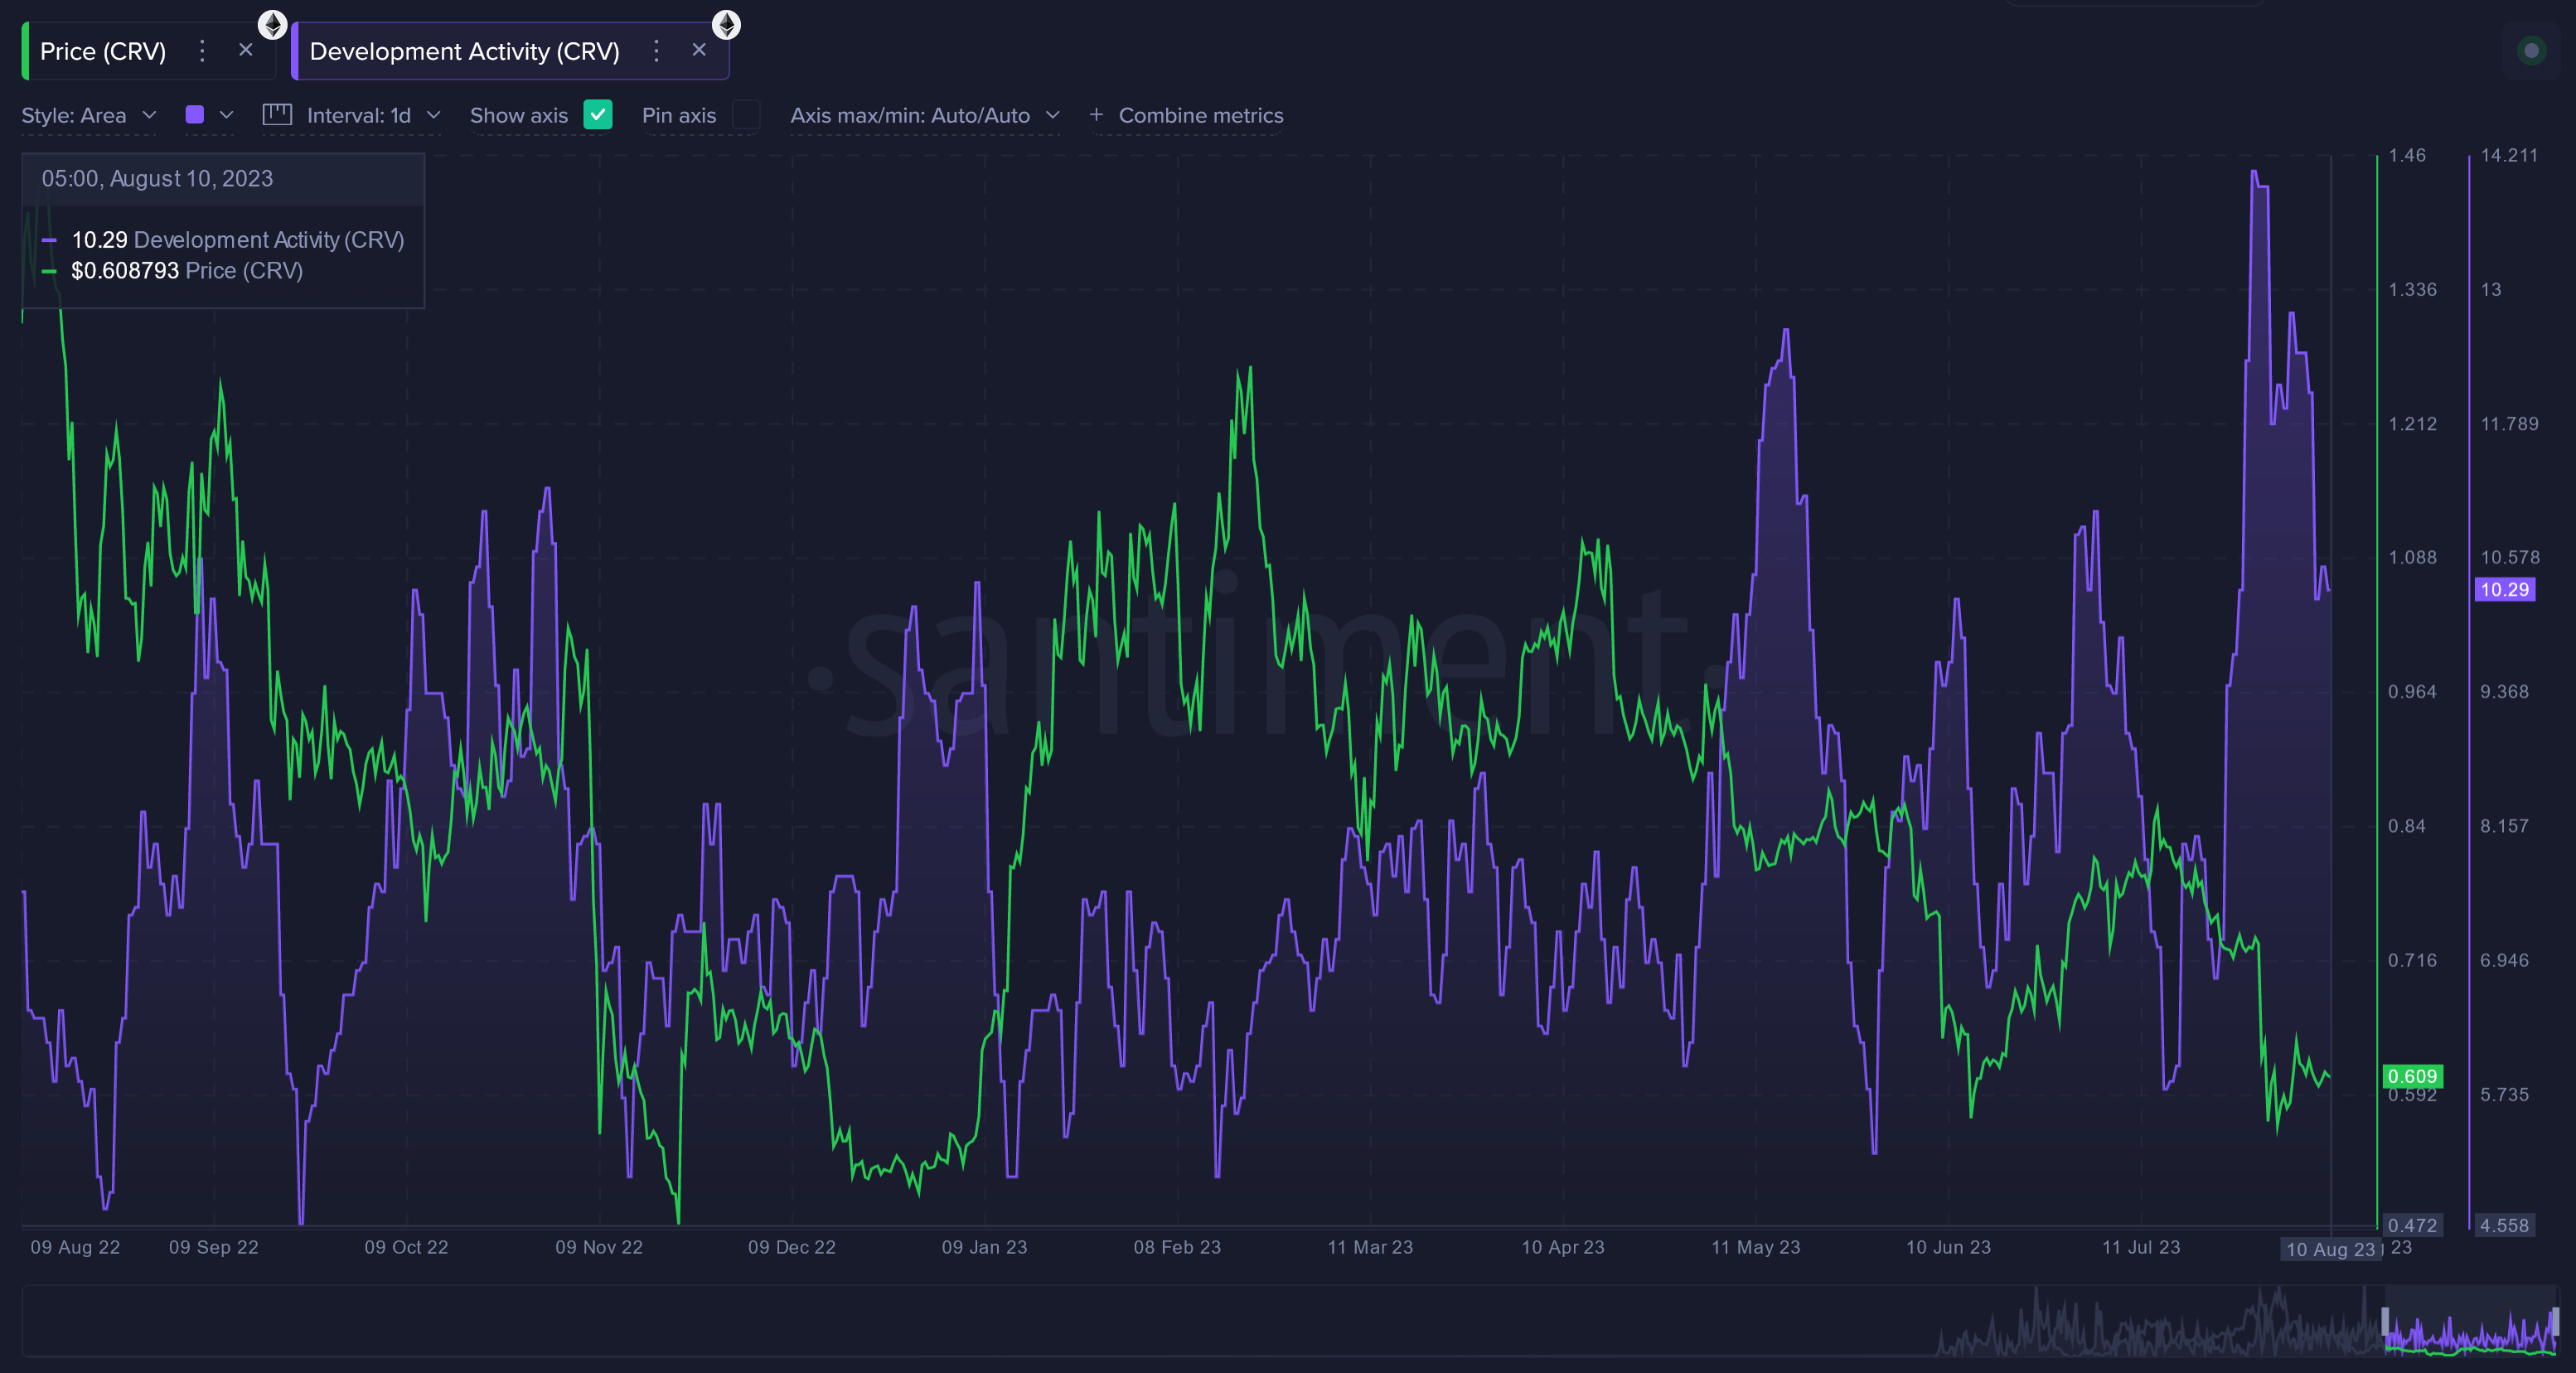2576x1373 pixels.
Task: Click the 11 Jul 23 x-axis label
Action: (2140, 1247)
